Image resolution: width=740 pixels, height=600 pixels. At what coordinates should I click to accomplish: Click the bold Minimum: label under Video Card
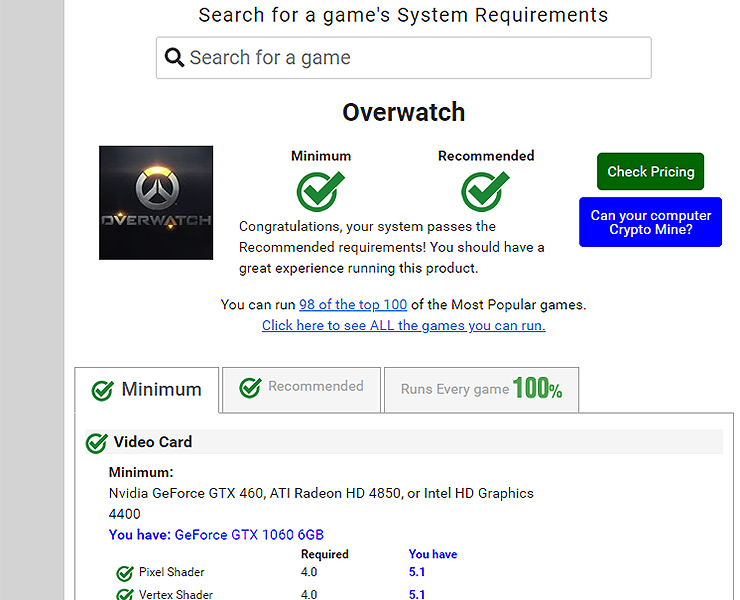pos(141,472)
